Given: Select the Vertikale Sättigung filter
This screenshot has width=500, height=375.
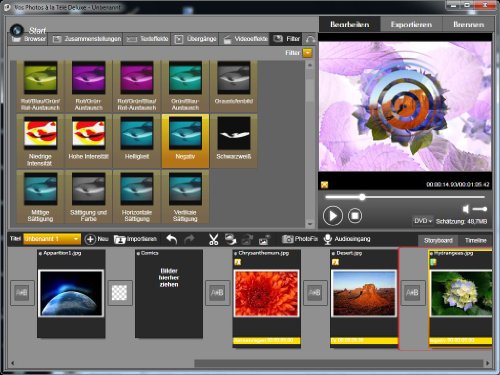Looking at the screenshot, I should (x=185, y=196).
